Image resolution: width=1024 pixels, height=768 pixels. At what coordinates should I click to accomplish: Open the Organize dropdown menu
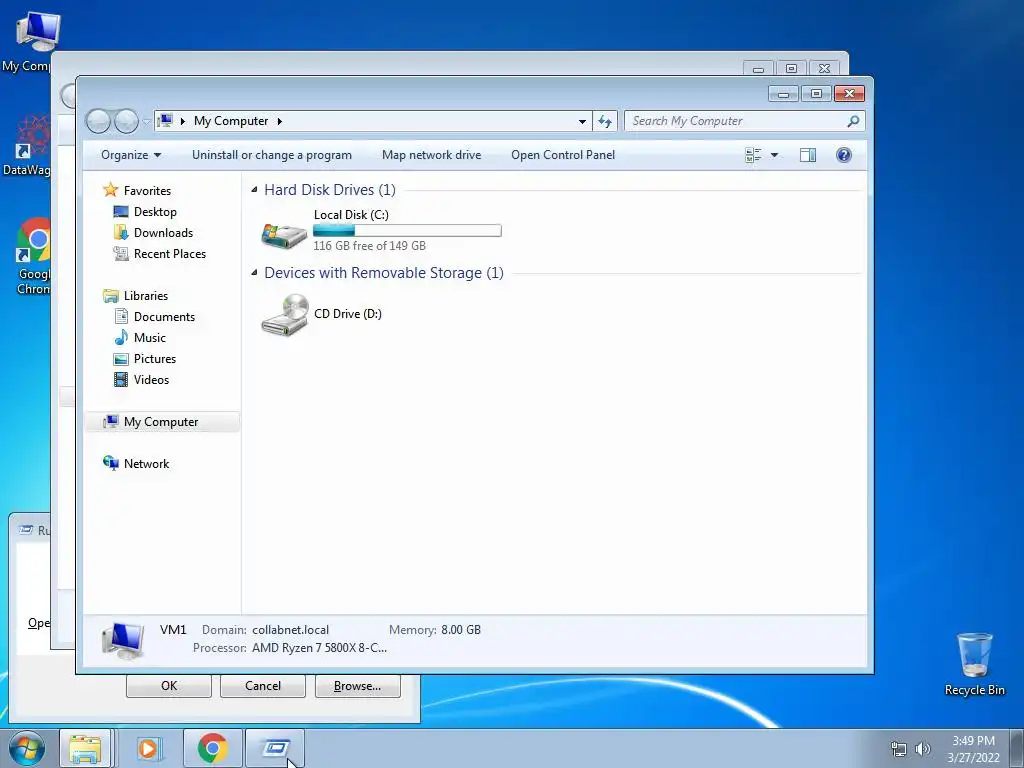coord(131,155)
